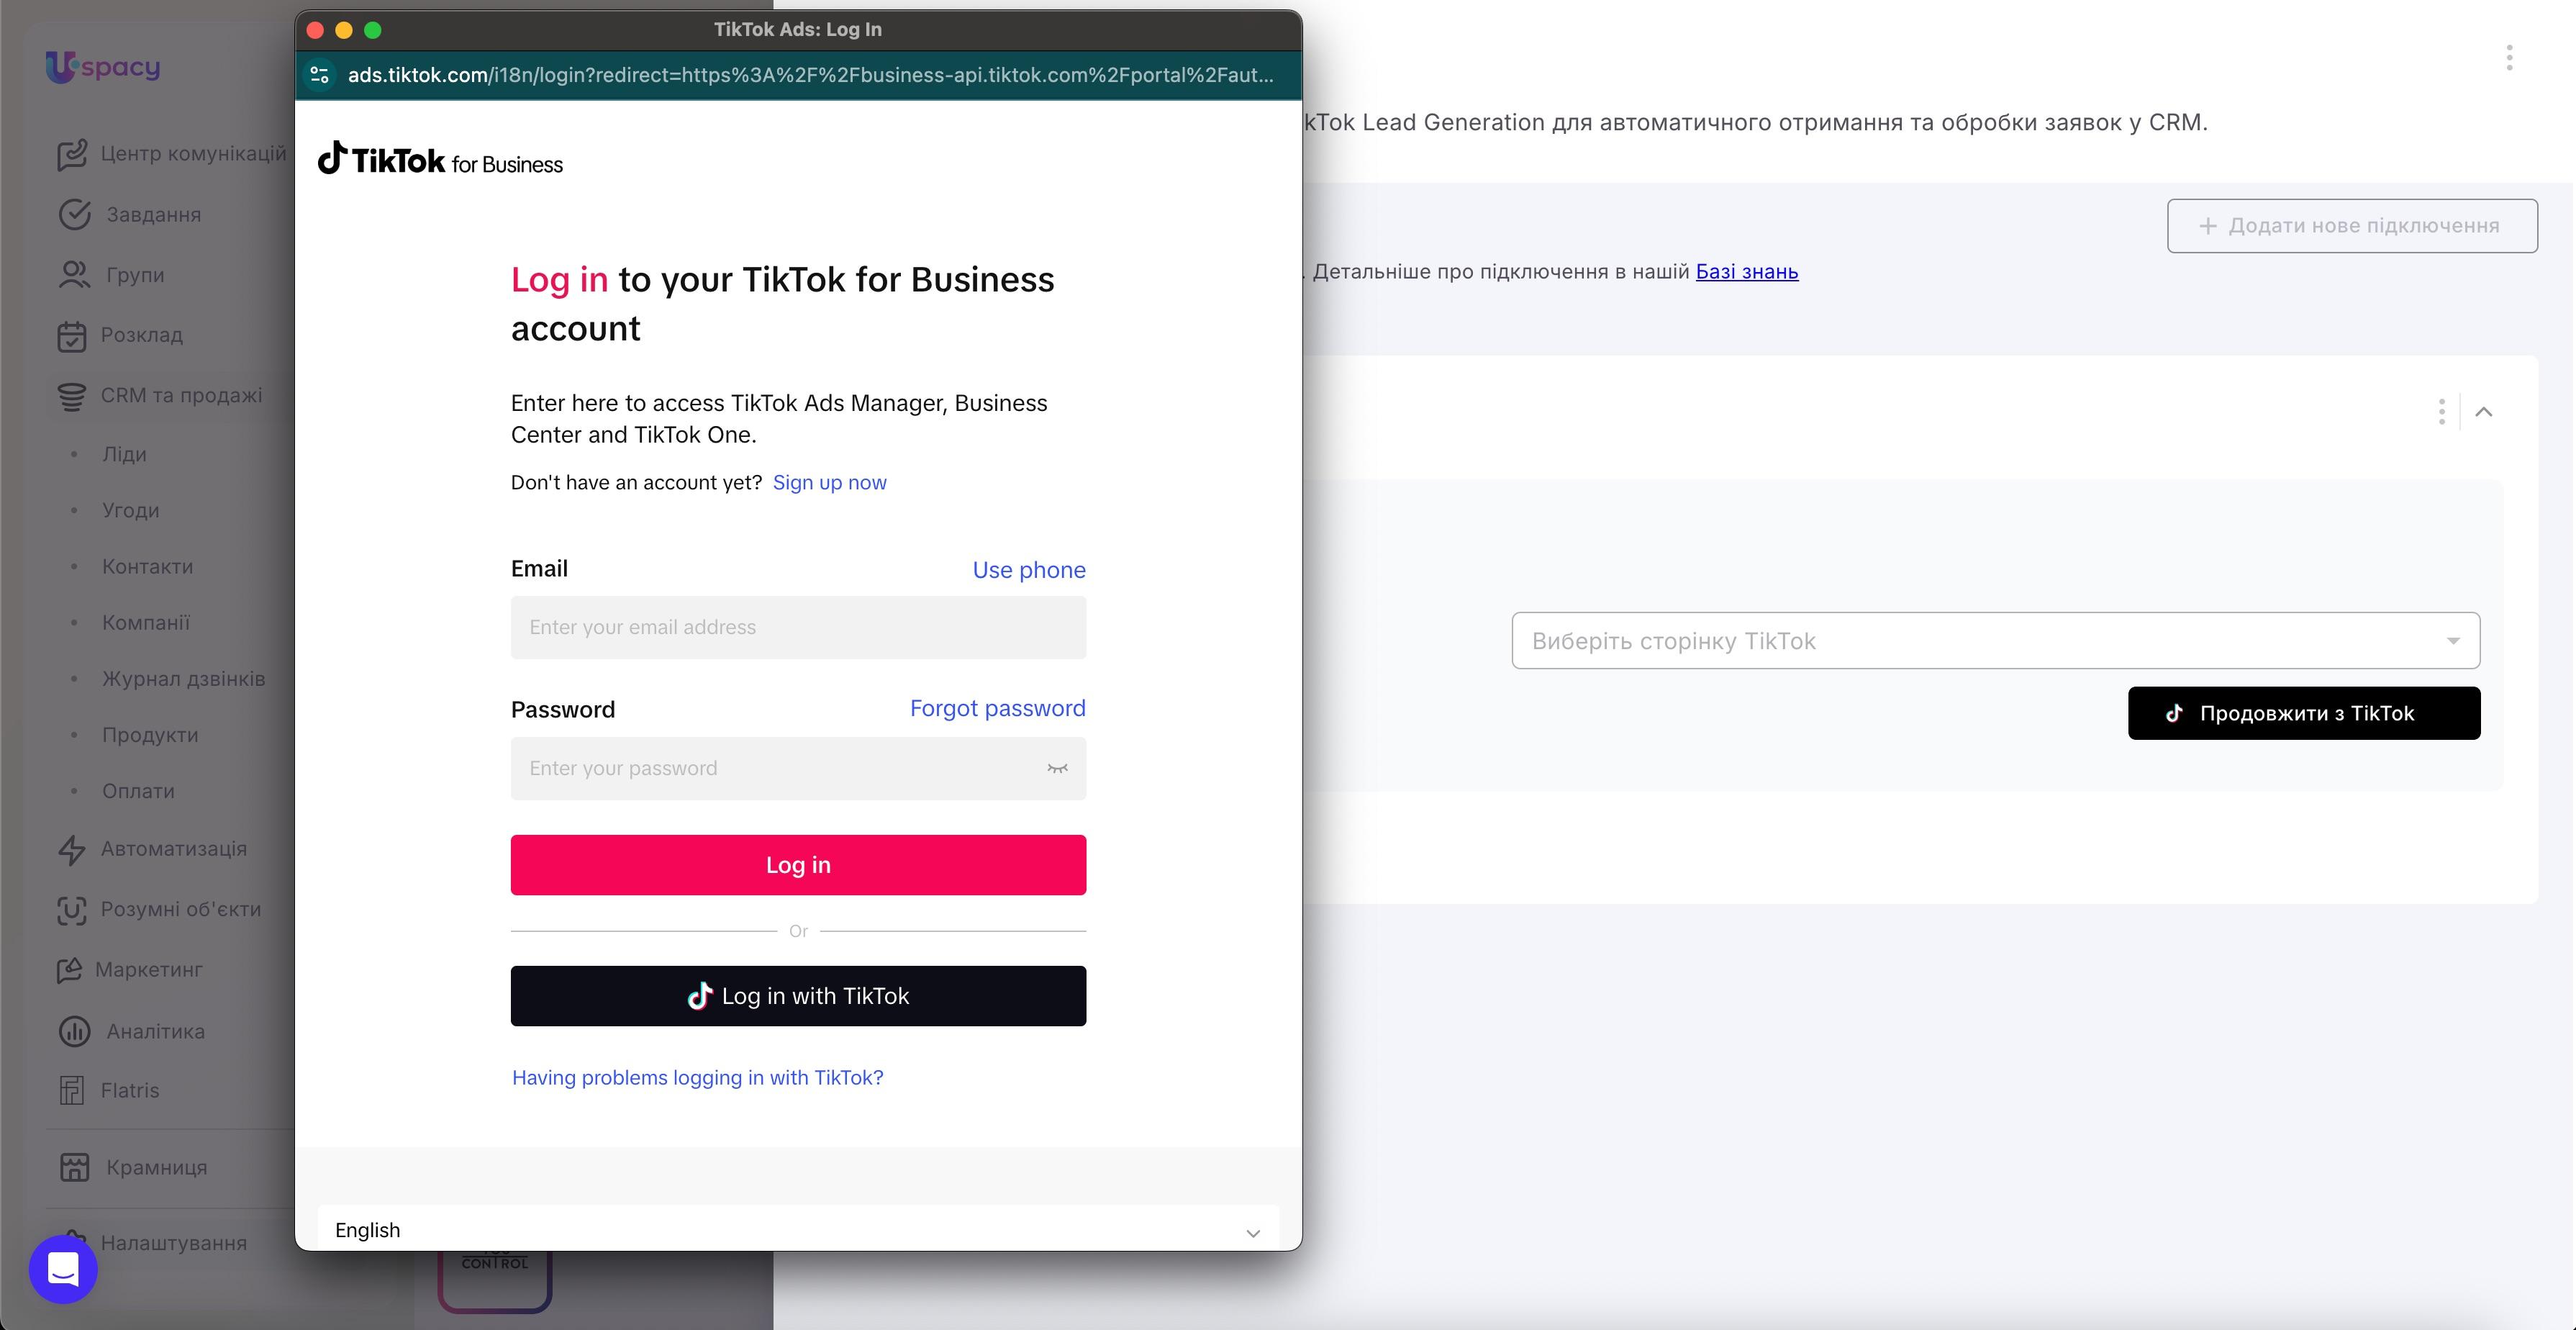
Task: Follow the Forgot password link
Action: [997, 708]
